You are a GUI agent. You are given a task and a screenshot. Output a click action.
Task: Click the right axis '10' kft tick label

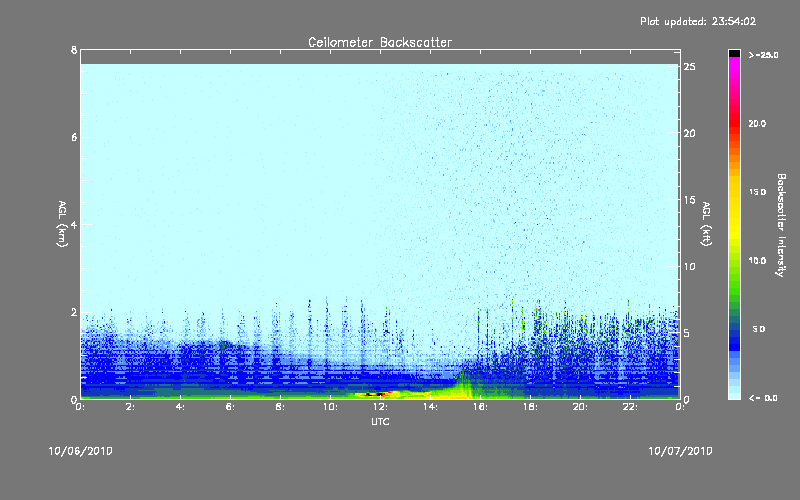(x=689, y=266)
